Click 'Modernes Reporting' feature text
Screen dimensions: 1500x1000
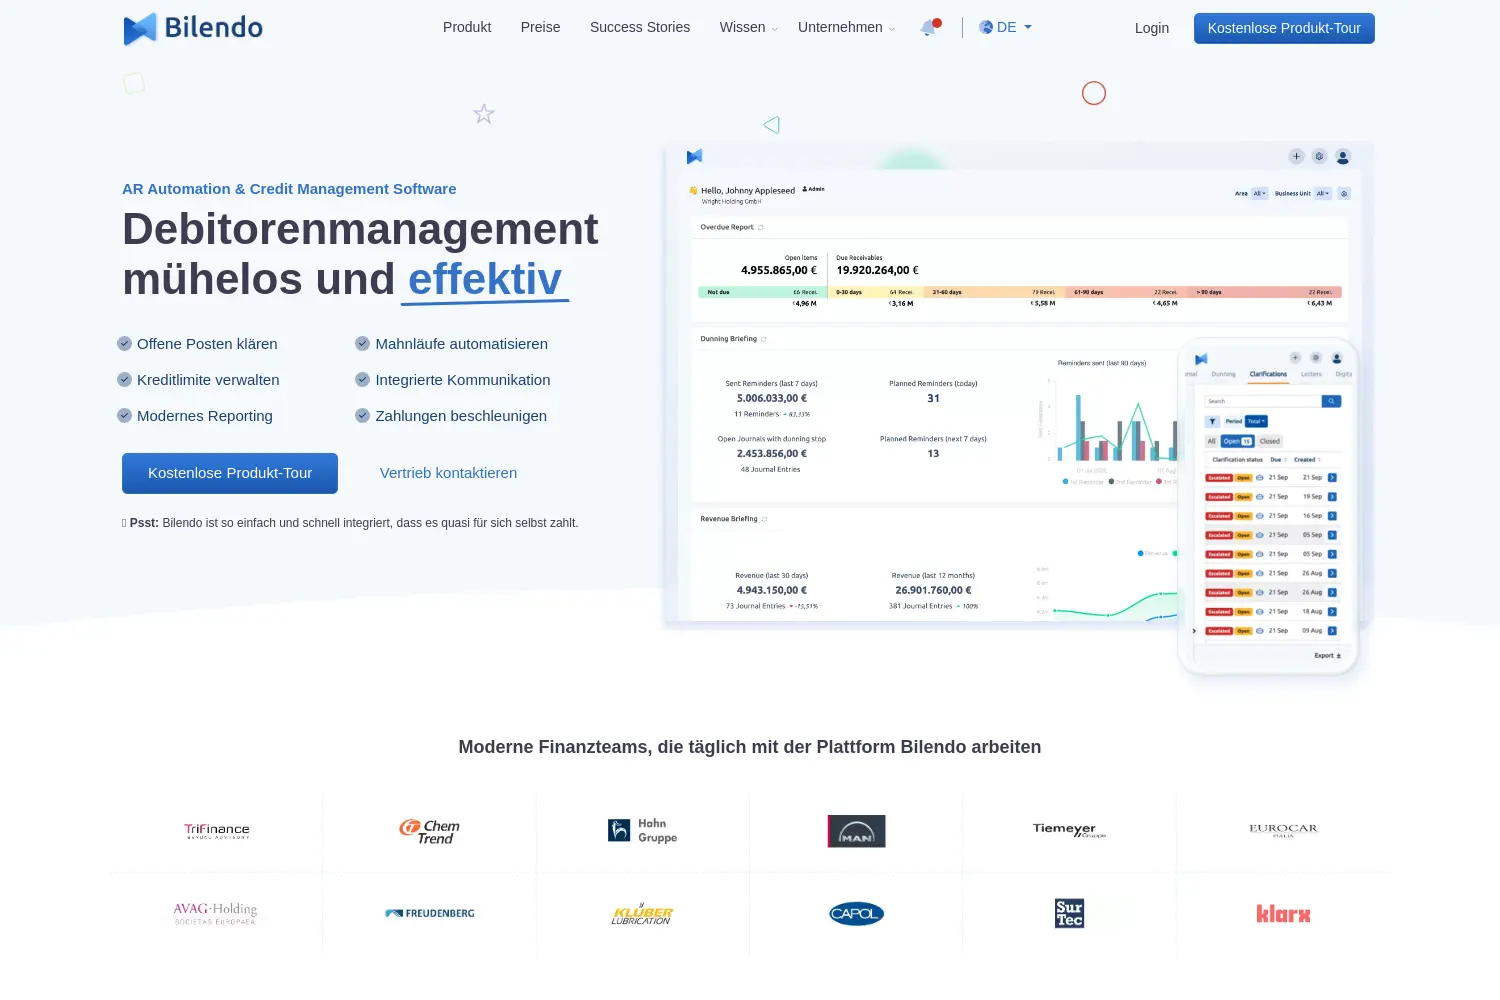(205, 416)
